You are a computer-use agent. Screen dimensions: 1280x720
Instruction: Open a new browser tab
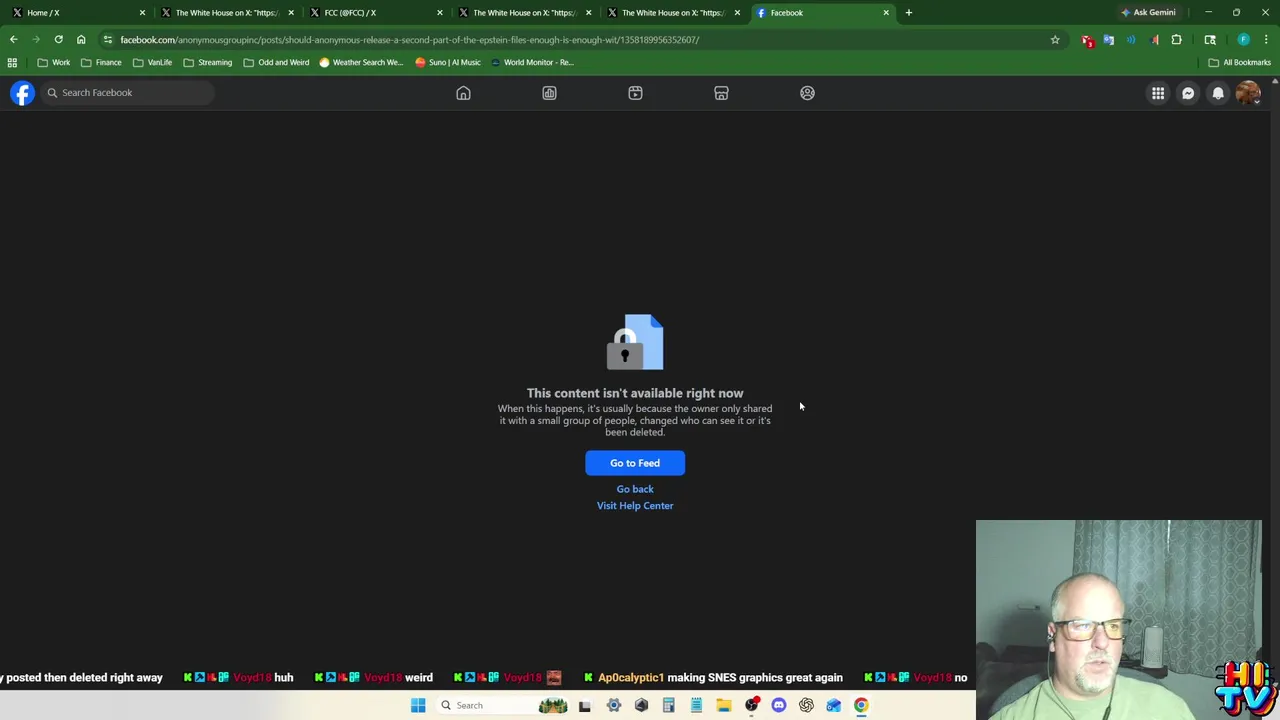(x=908, y=12)
